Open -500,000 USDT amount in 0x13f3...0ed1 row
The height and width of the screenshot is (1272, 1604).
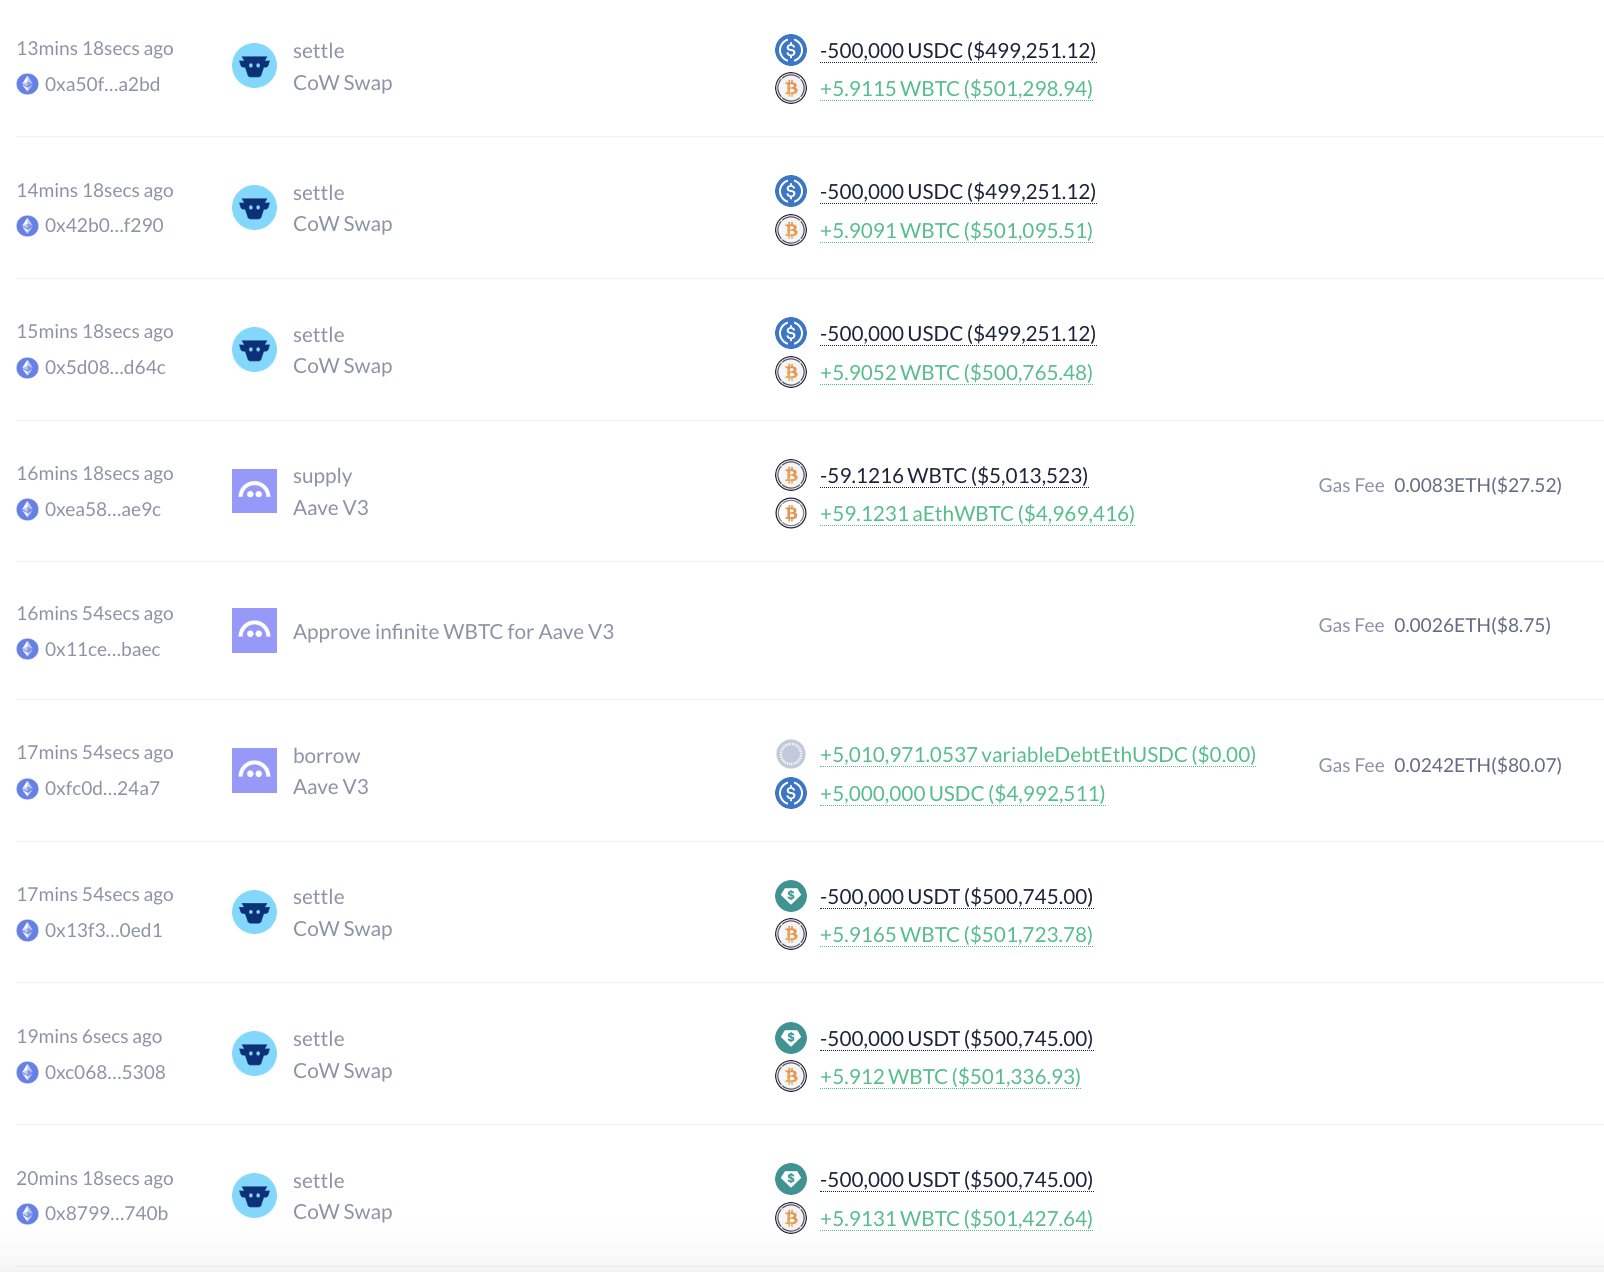956,896
